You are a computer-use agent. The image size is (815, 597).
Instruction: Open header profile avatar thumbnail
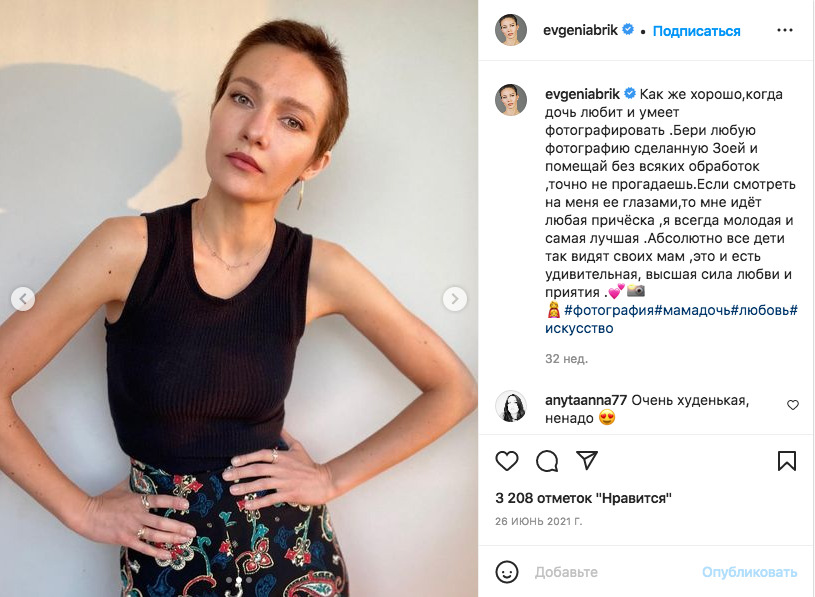click(x=510, y=30)
